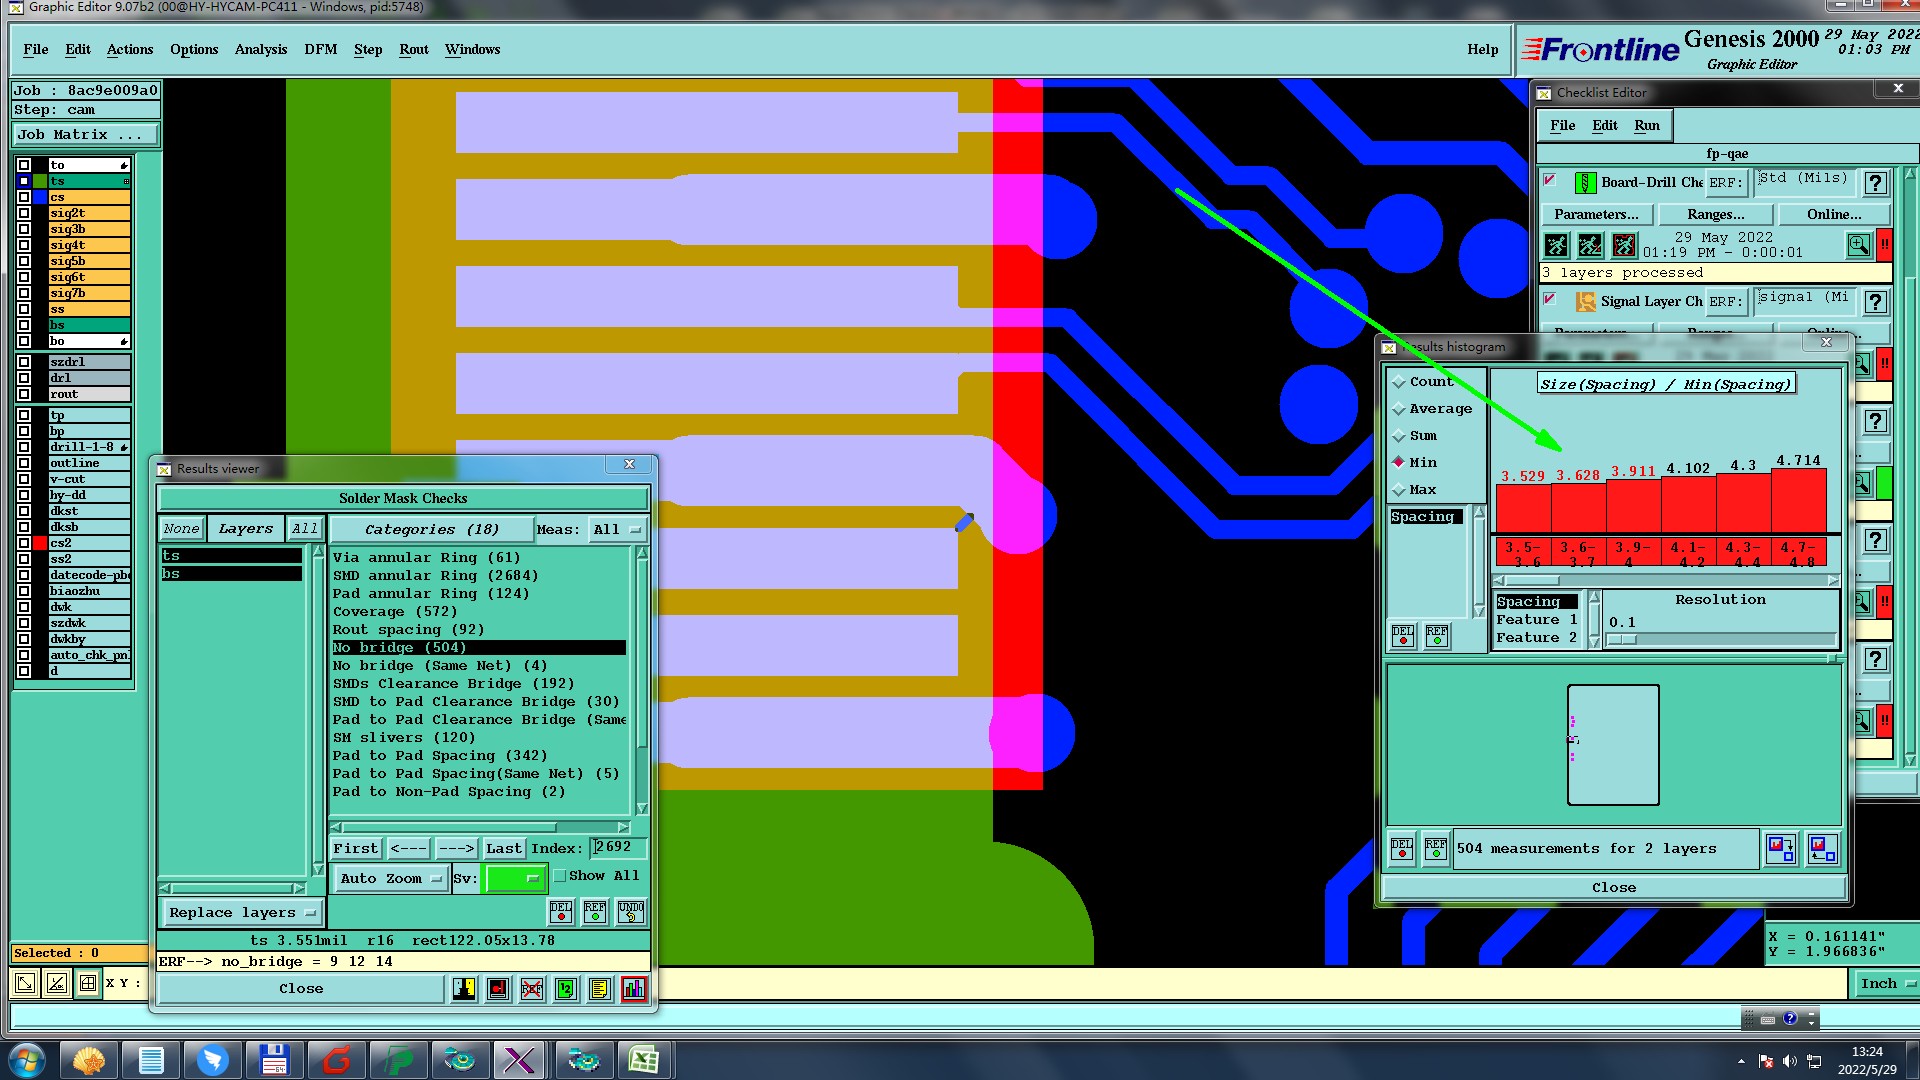Open the DFM menu
This screenshot has height=1080, width=1920.
(x=320, y=49)
